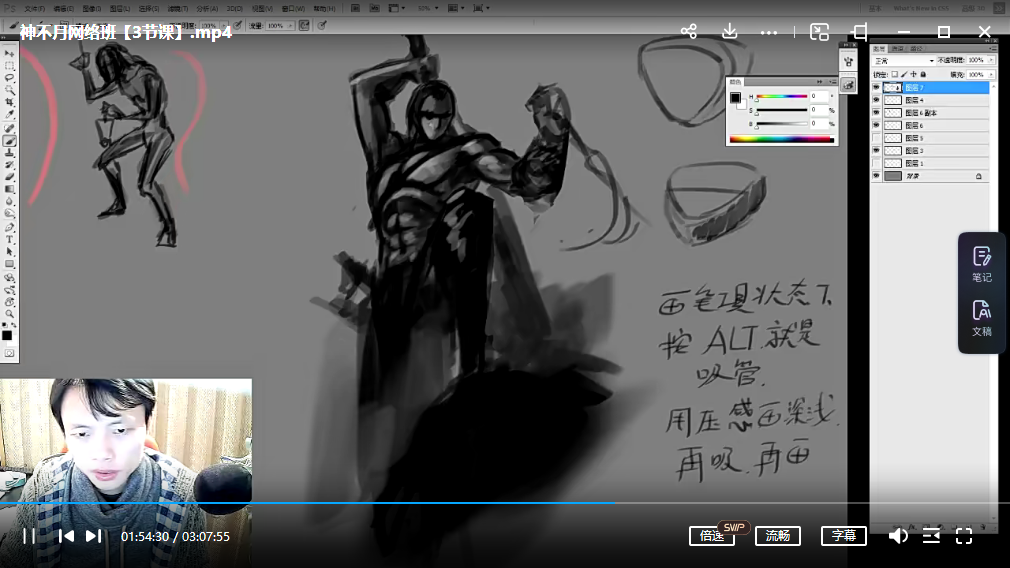The width and height of the screenshot is (1010, 568).
Task: Select the Crop tool
Action: [9, 102]
